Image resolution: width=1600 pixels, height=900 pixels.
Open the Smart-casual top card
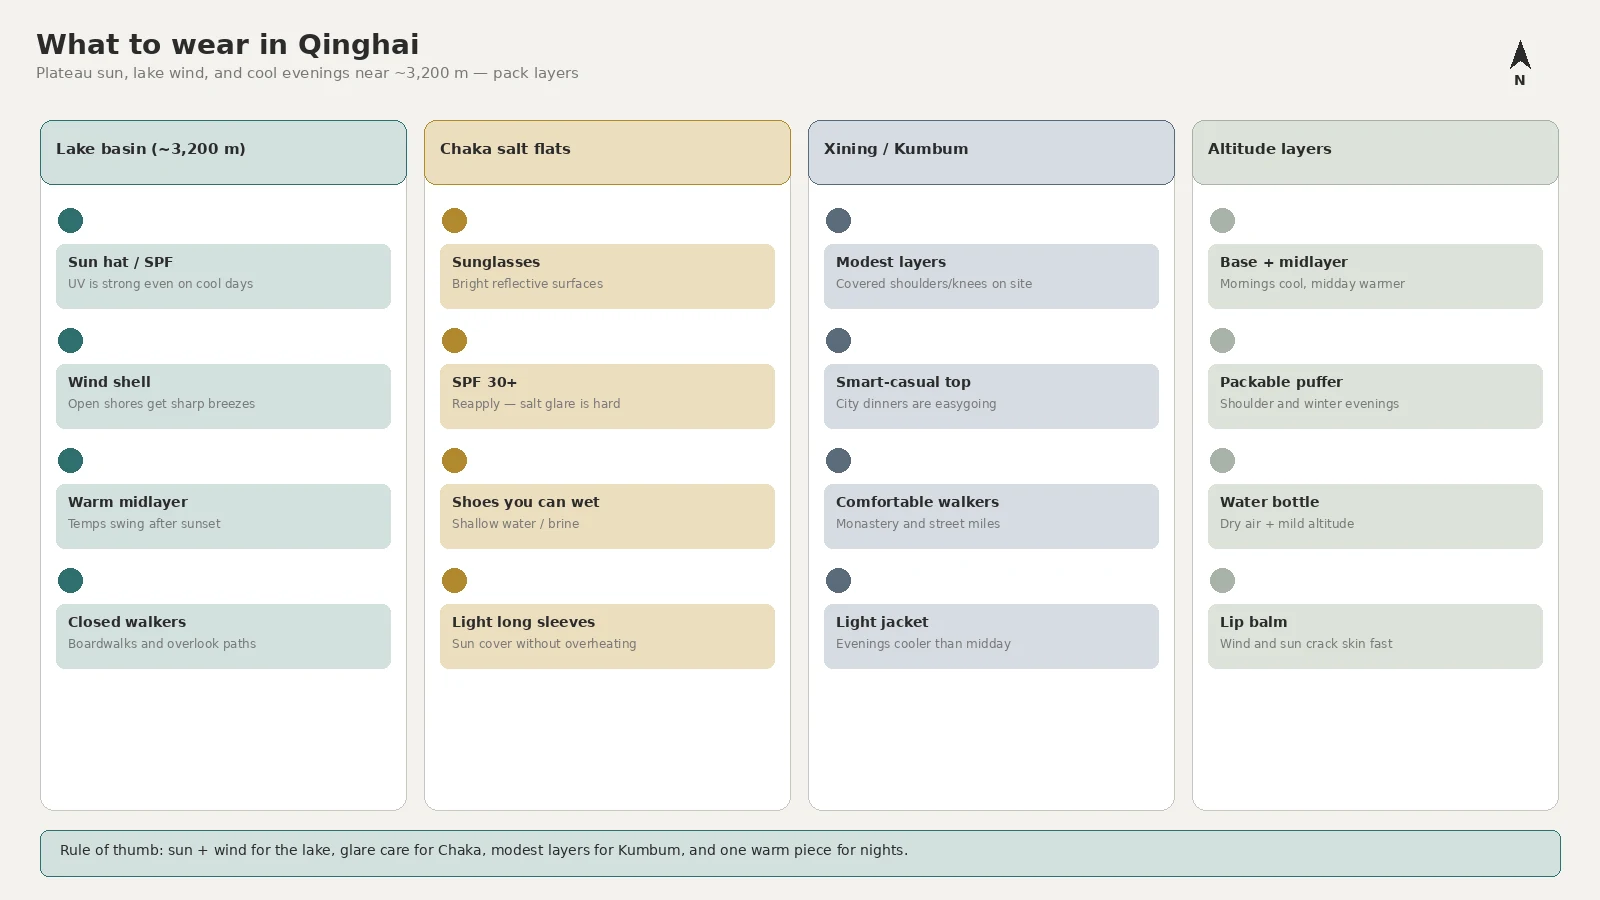point(991,396)
